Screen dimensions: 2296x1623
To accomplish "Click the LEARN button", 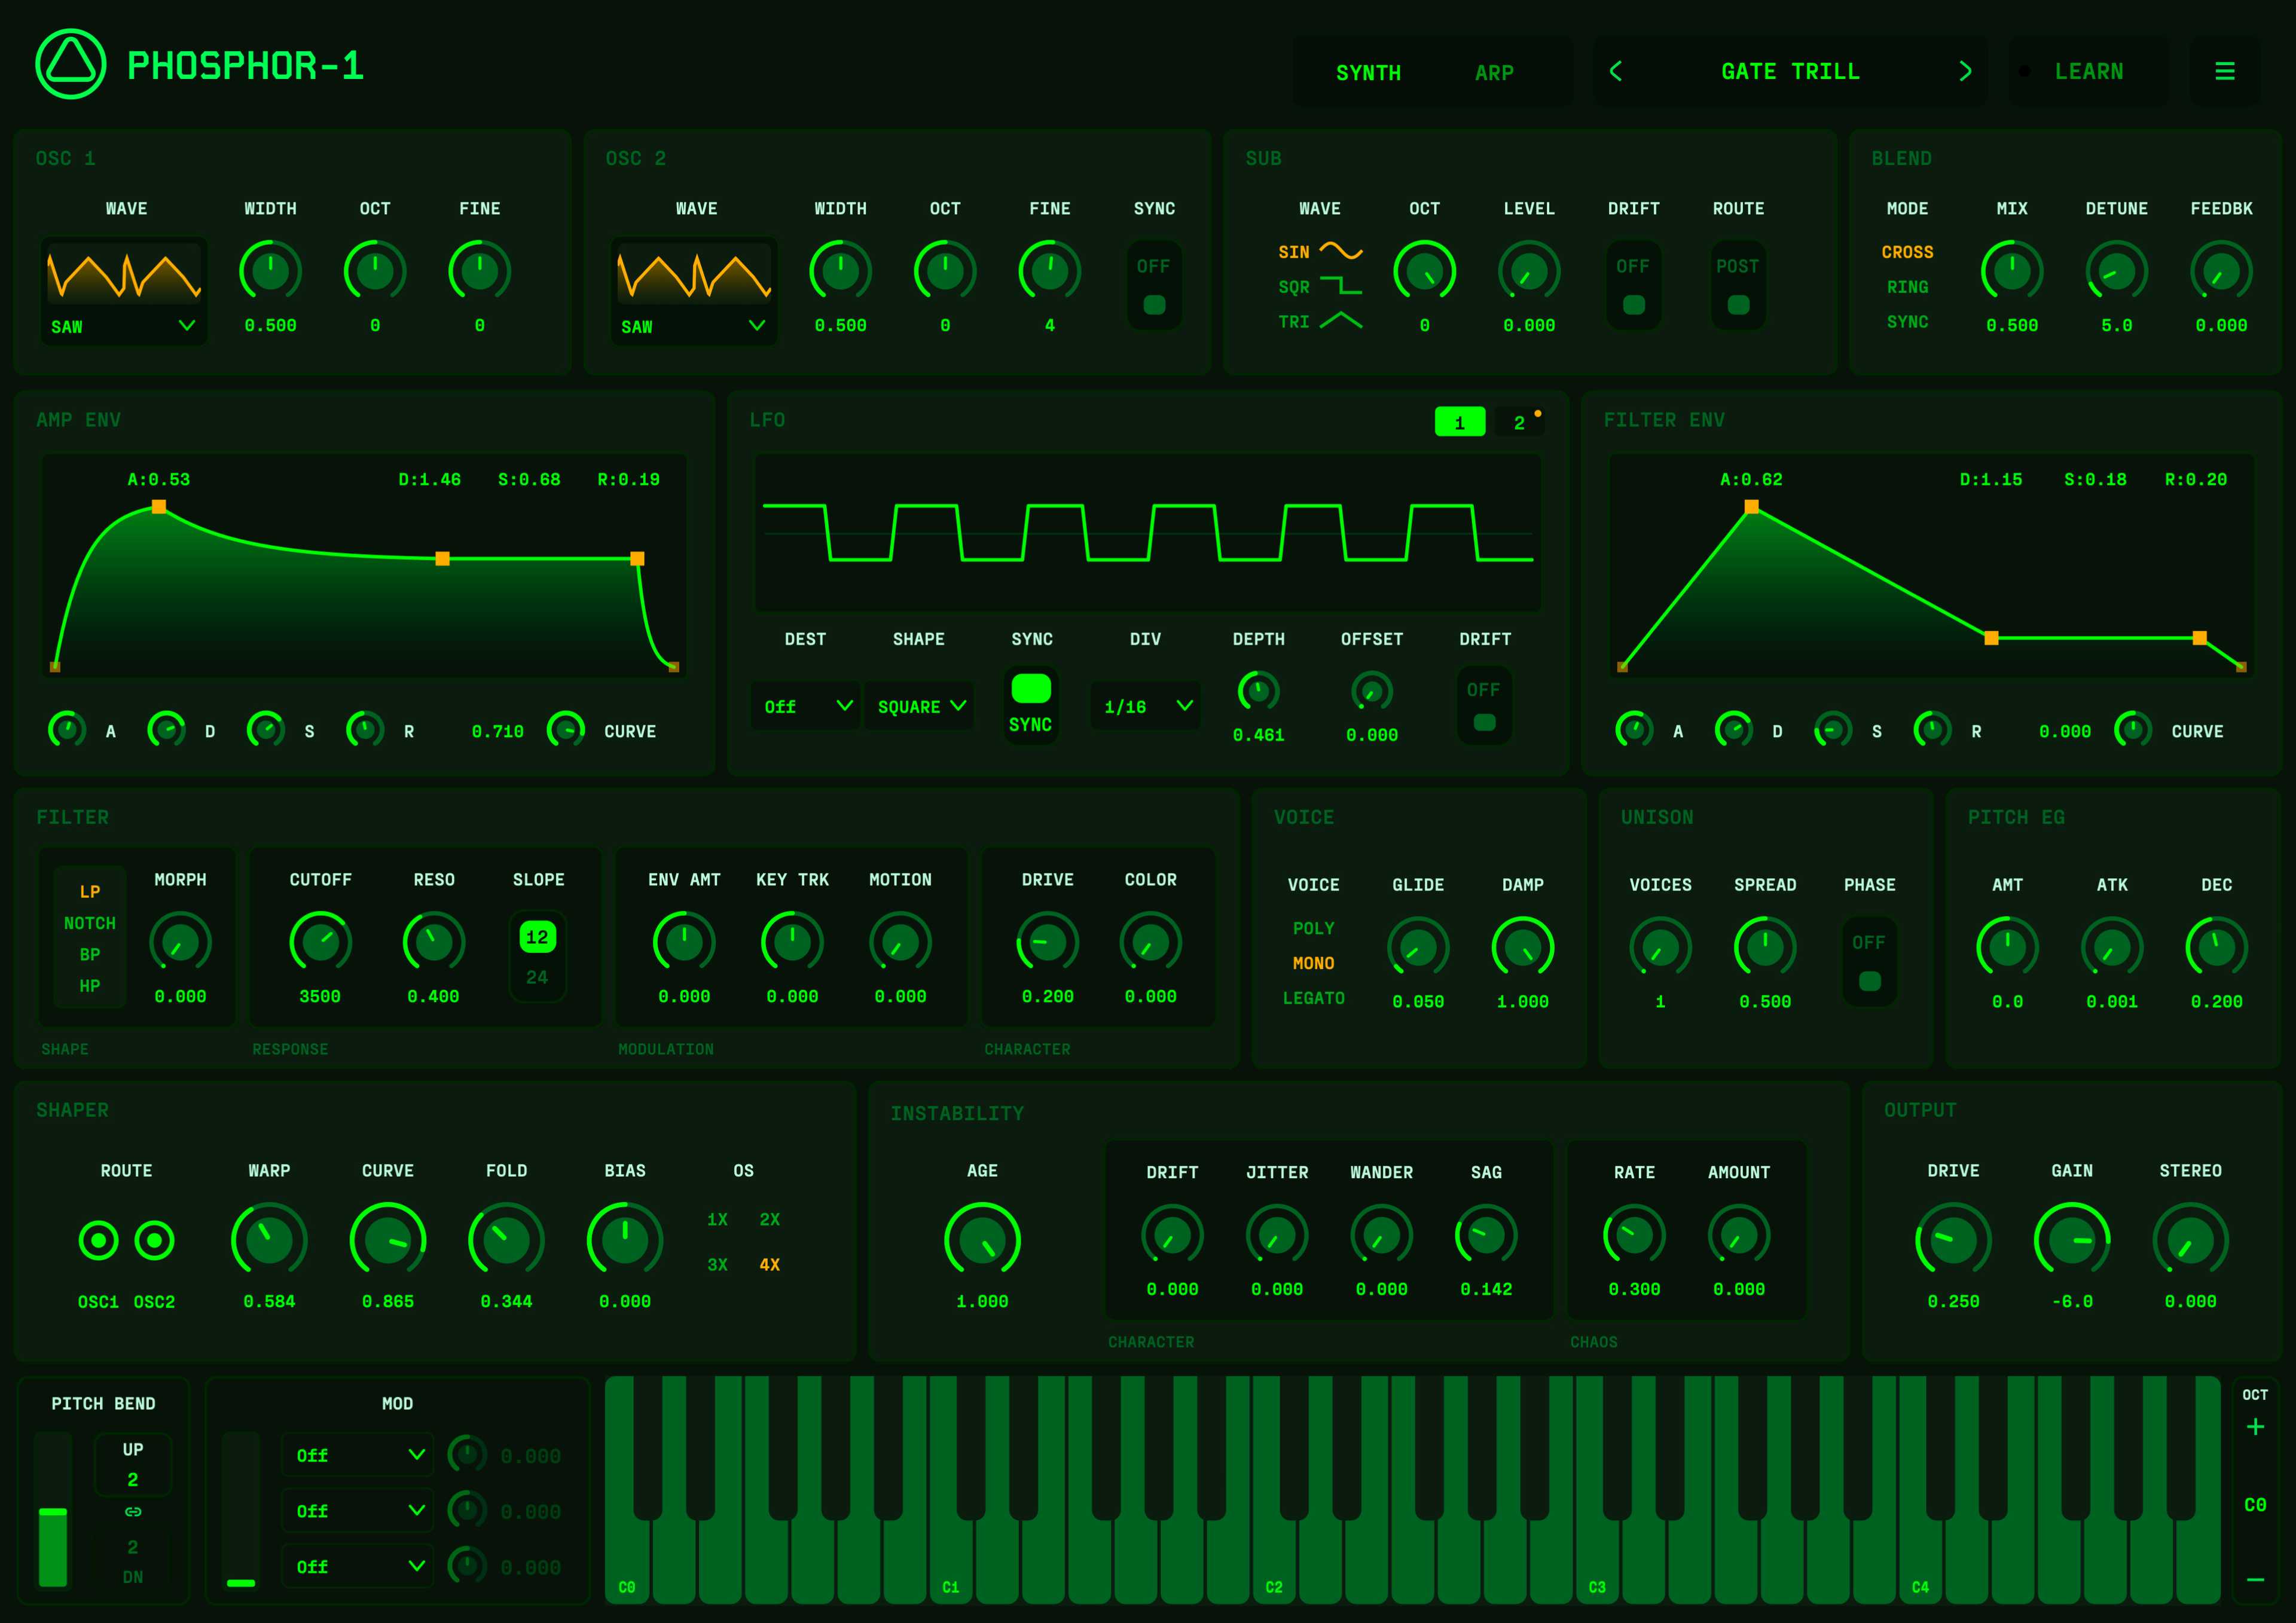I will (x=2088, y=71).
